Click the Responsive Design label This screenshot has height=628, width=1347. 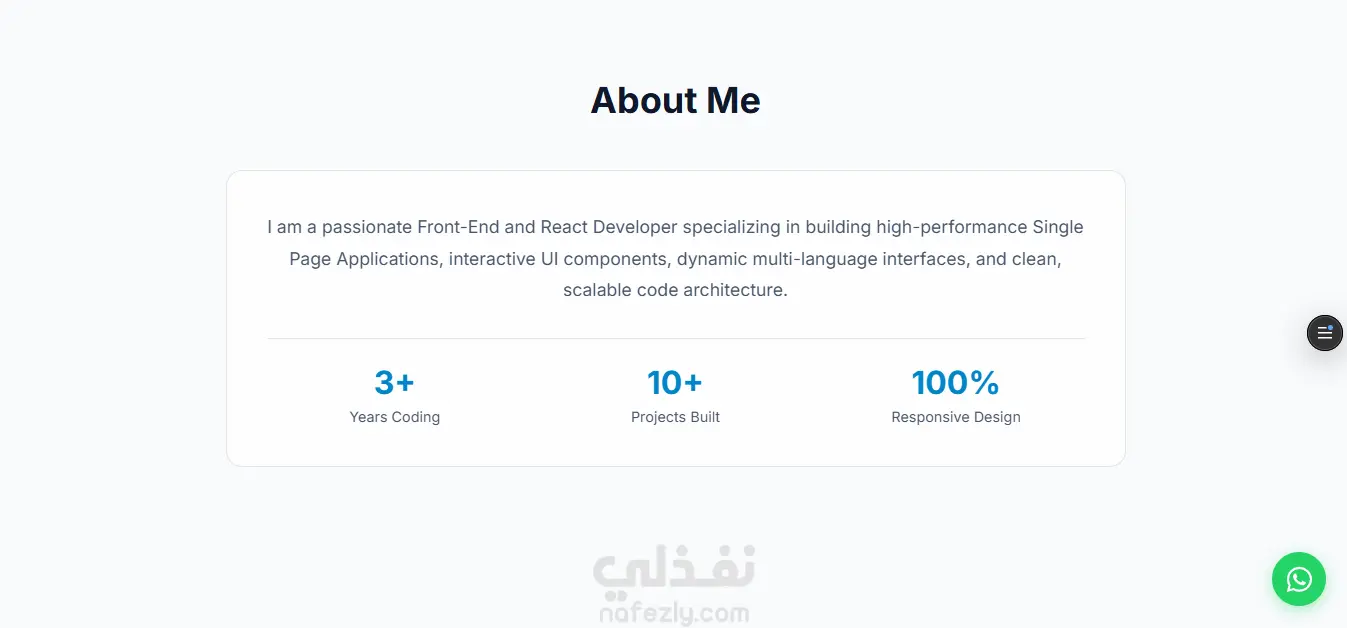(x=955, y=417)
